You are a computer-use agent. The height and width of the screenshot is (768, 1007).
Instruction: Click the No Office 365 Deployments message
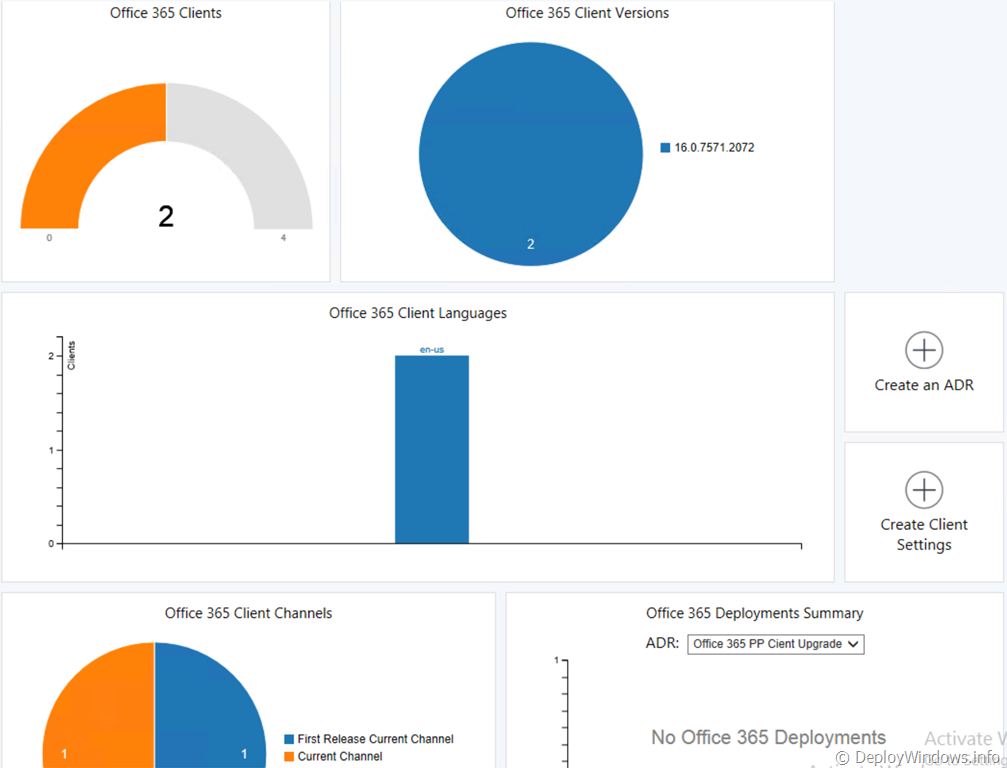point(768,738)
